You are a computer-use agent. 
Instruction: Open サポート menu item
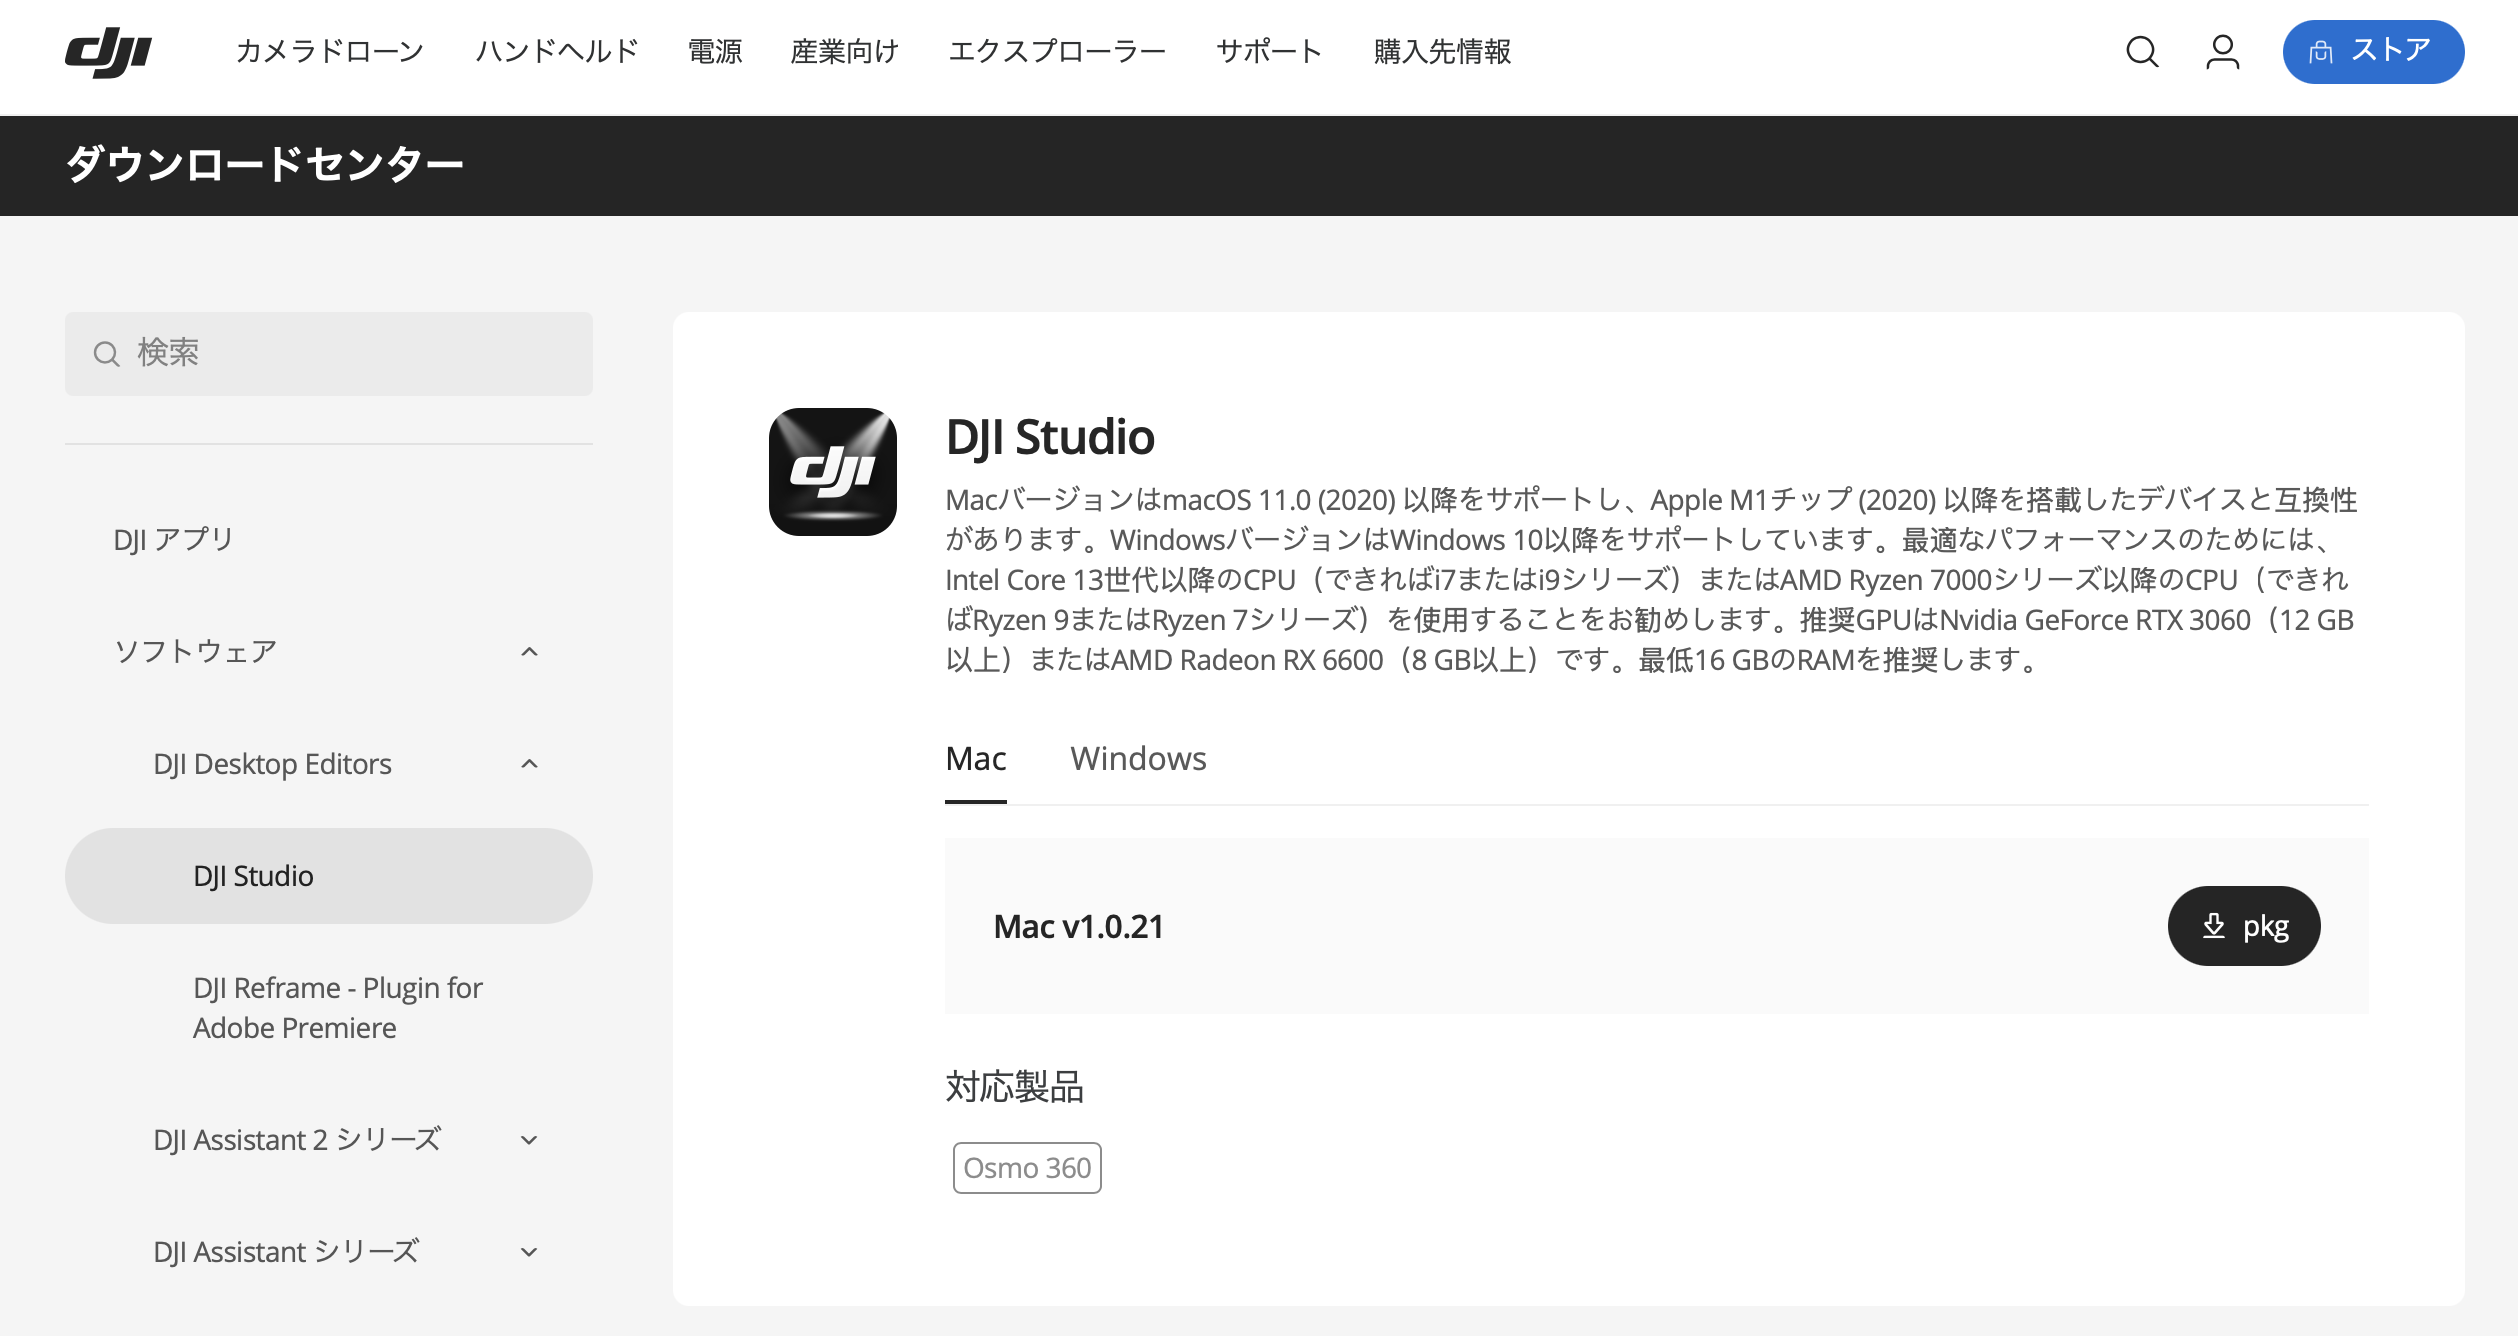click(x=1269, y=52)
